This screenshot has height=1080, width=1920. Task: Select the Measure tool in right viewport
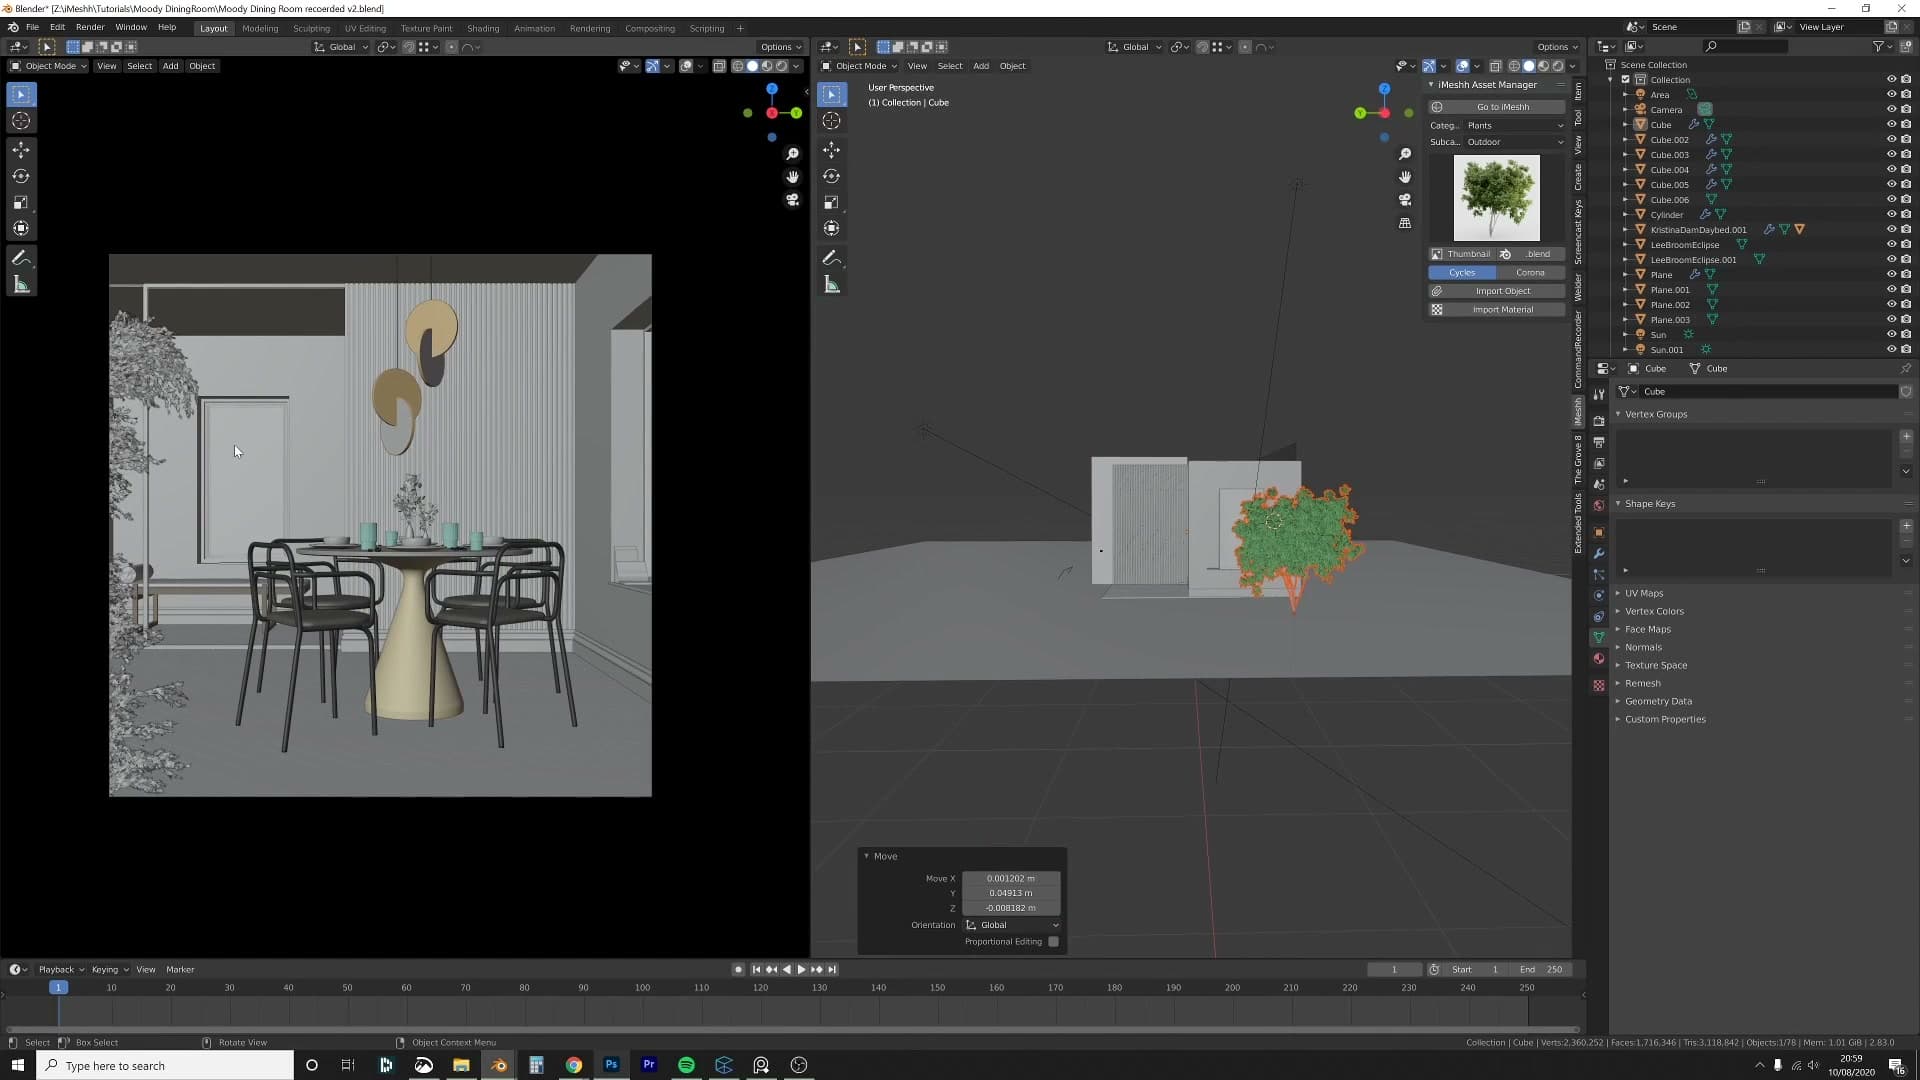[x=832, y=285]
